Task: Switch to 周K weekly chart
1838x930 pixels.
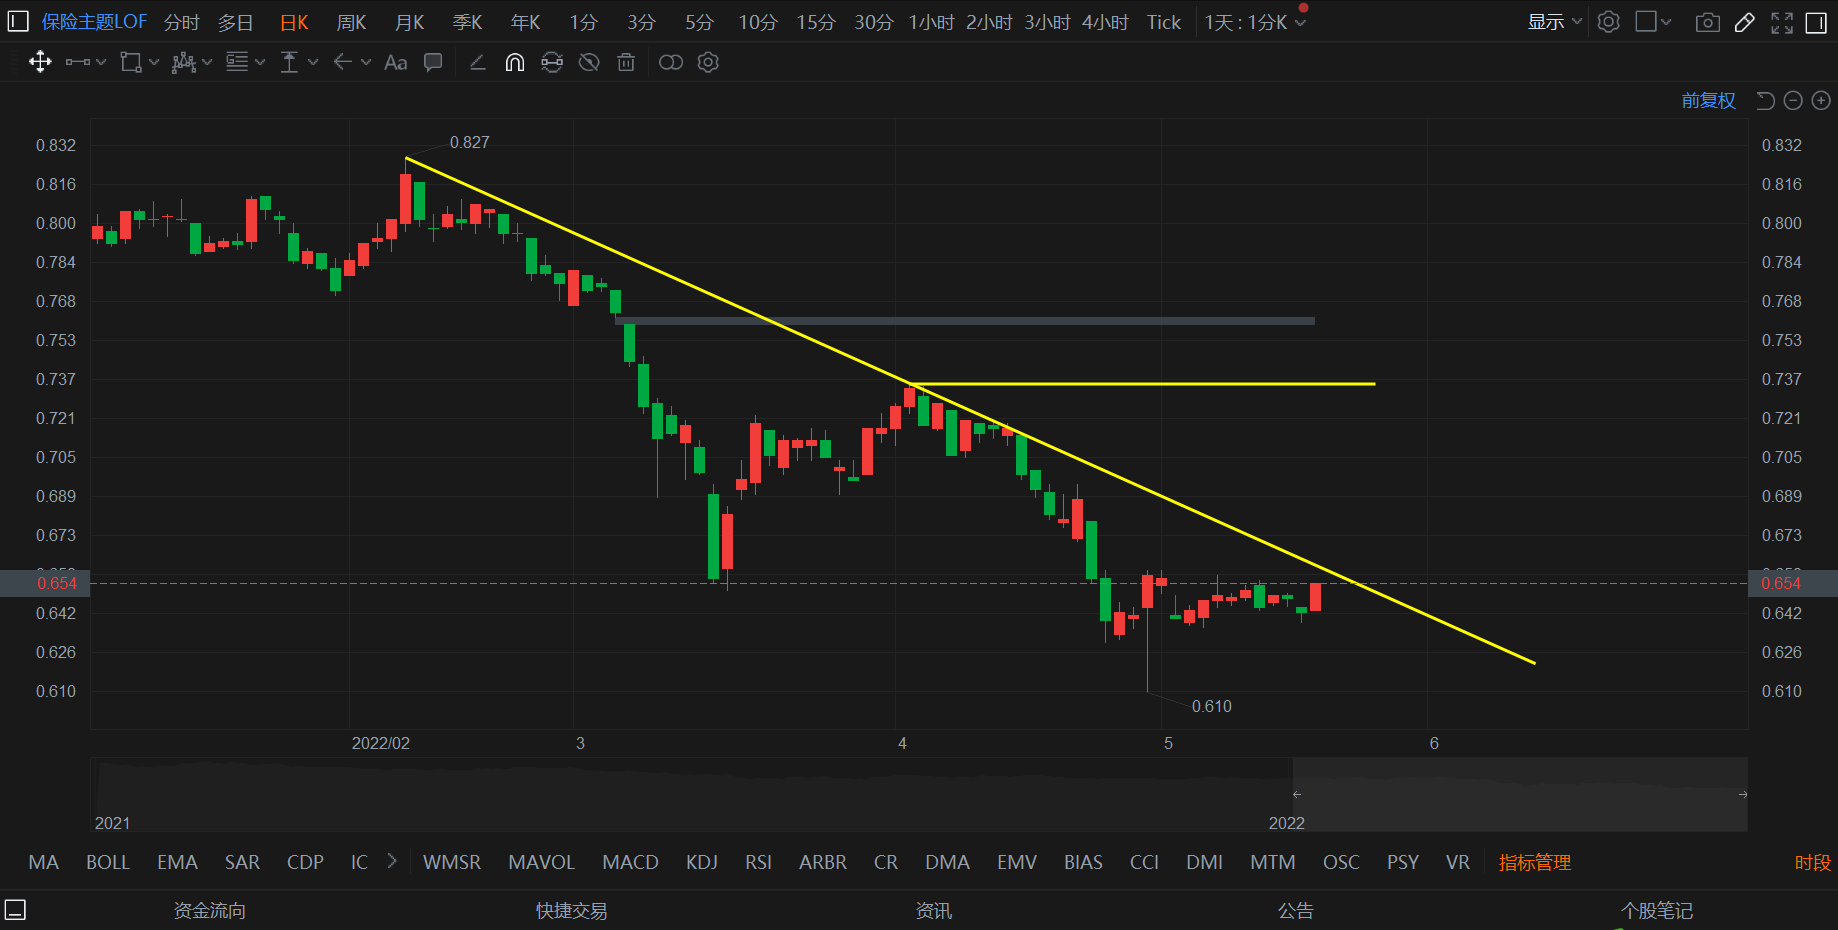Action: point(352,22)
